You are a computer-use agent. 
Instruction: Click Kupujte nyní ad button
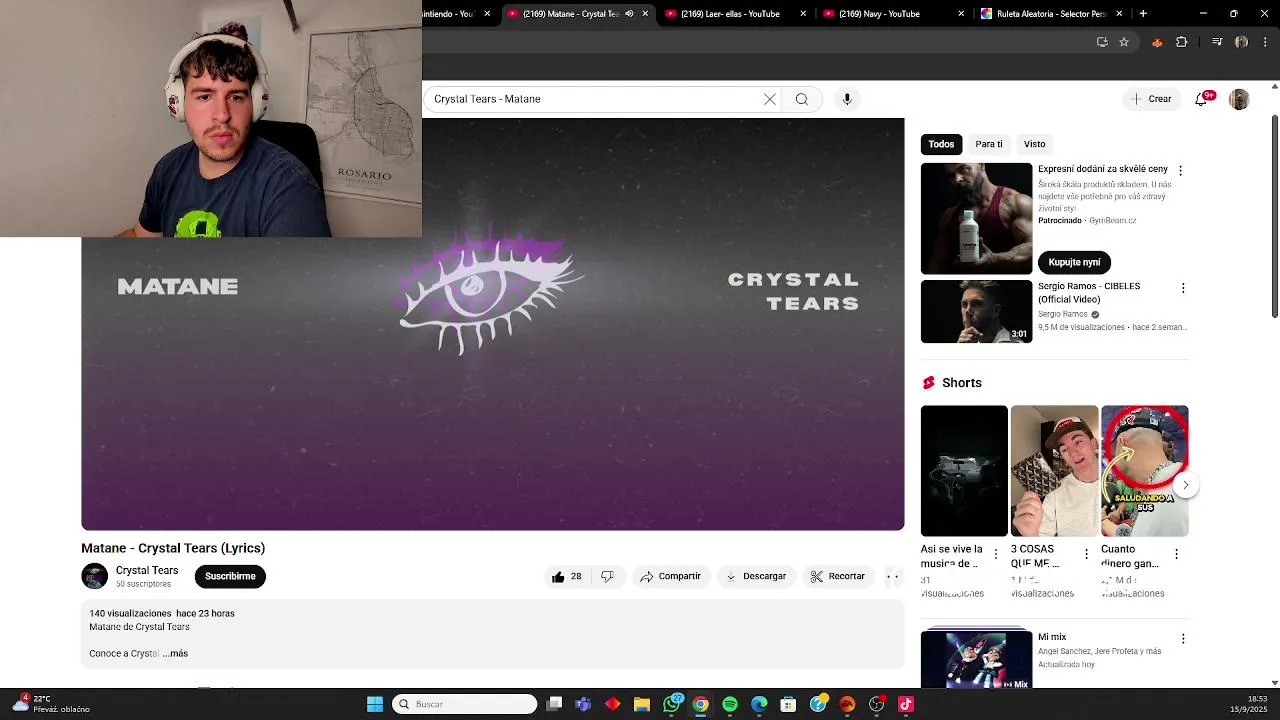[1074, 262]
